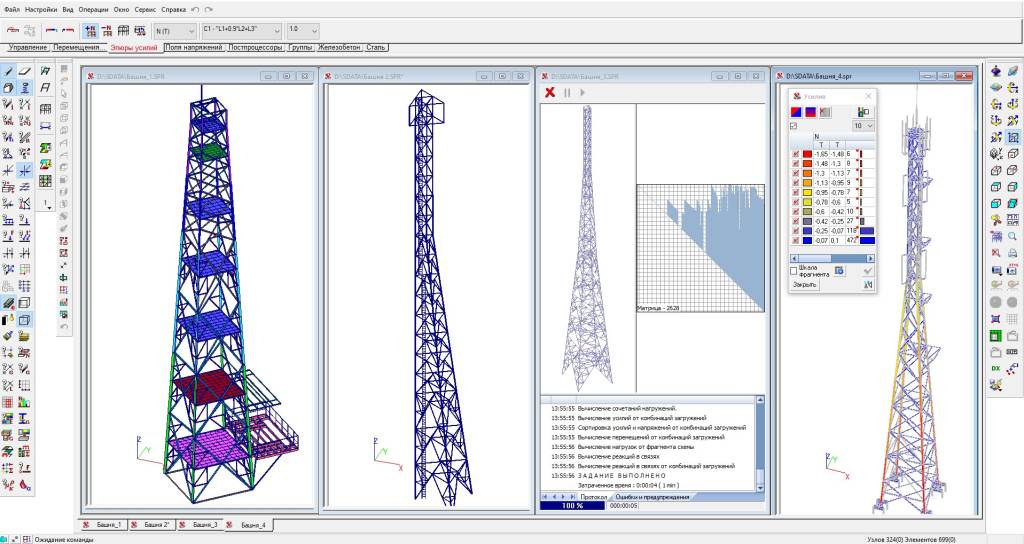Image resolution: width=1024 pixels, height=544 pixels.
Task: Switch to the Башня_1 document tab
Action: click(x=104, y=524)
